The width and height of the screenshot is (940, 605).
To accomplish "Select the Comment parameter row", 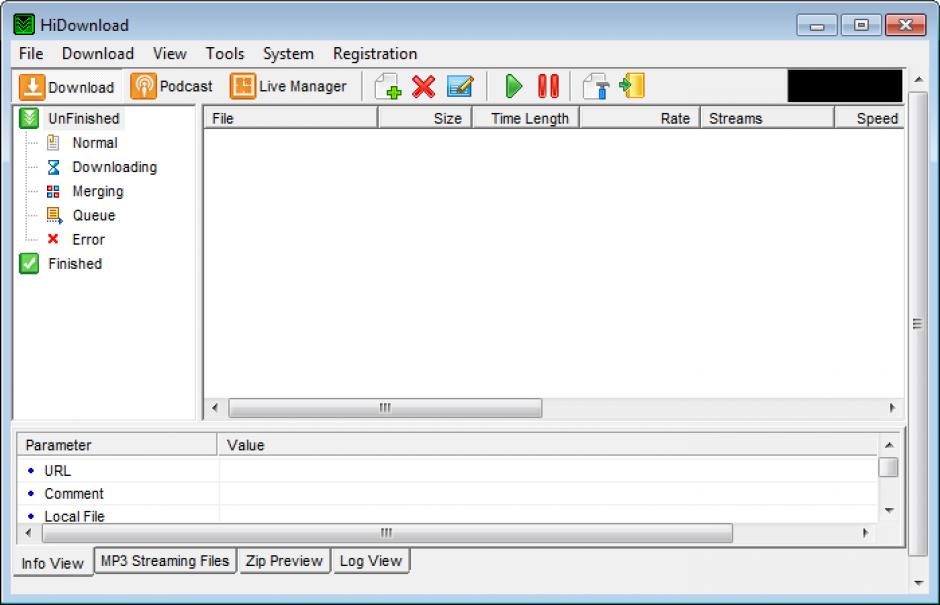I will 447,493.
